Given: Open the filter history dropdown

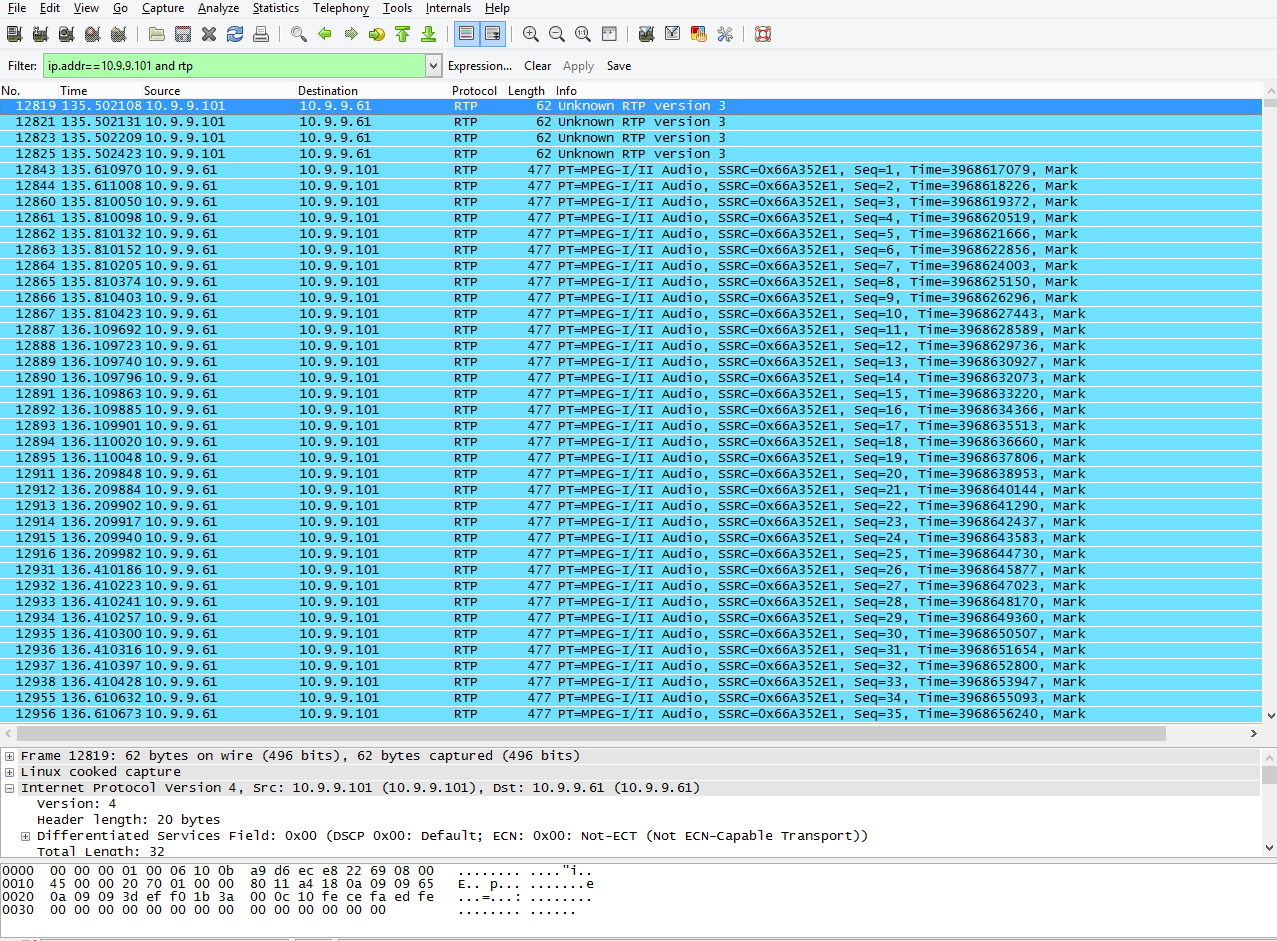Looking at the screenshot, I should tap(433, 66).
